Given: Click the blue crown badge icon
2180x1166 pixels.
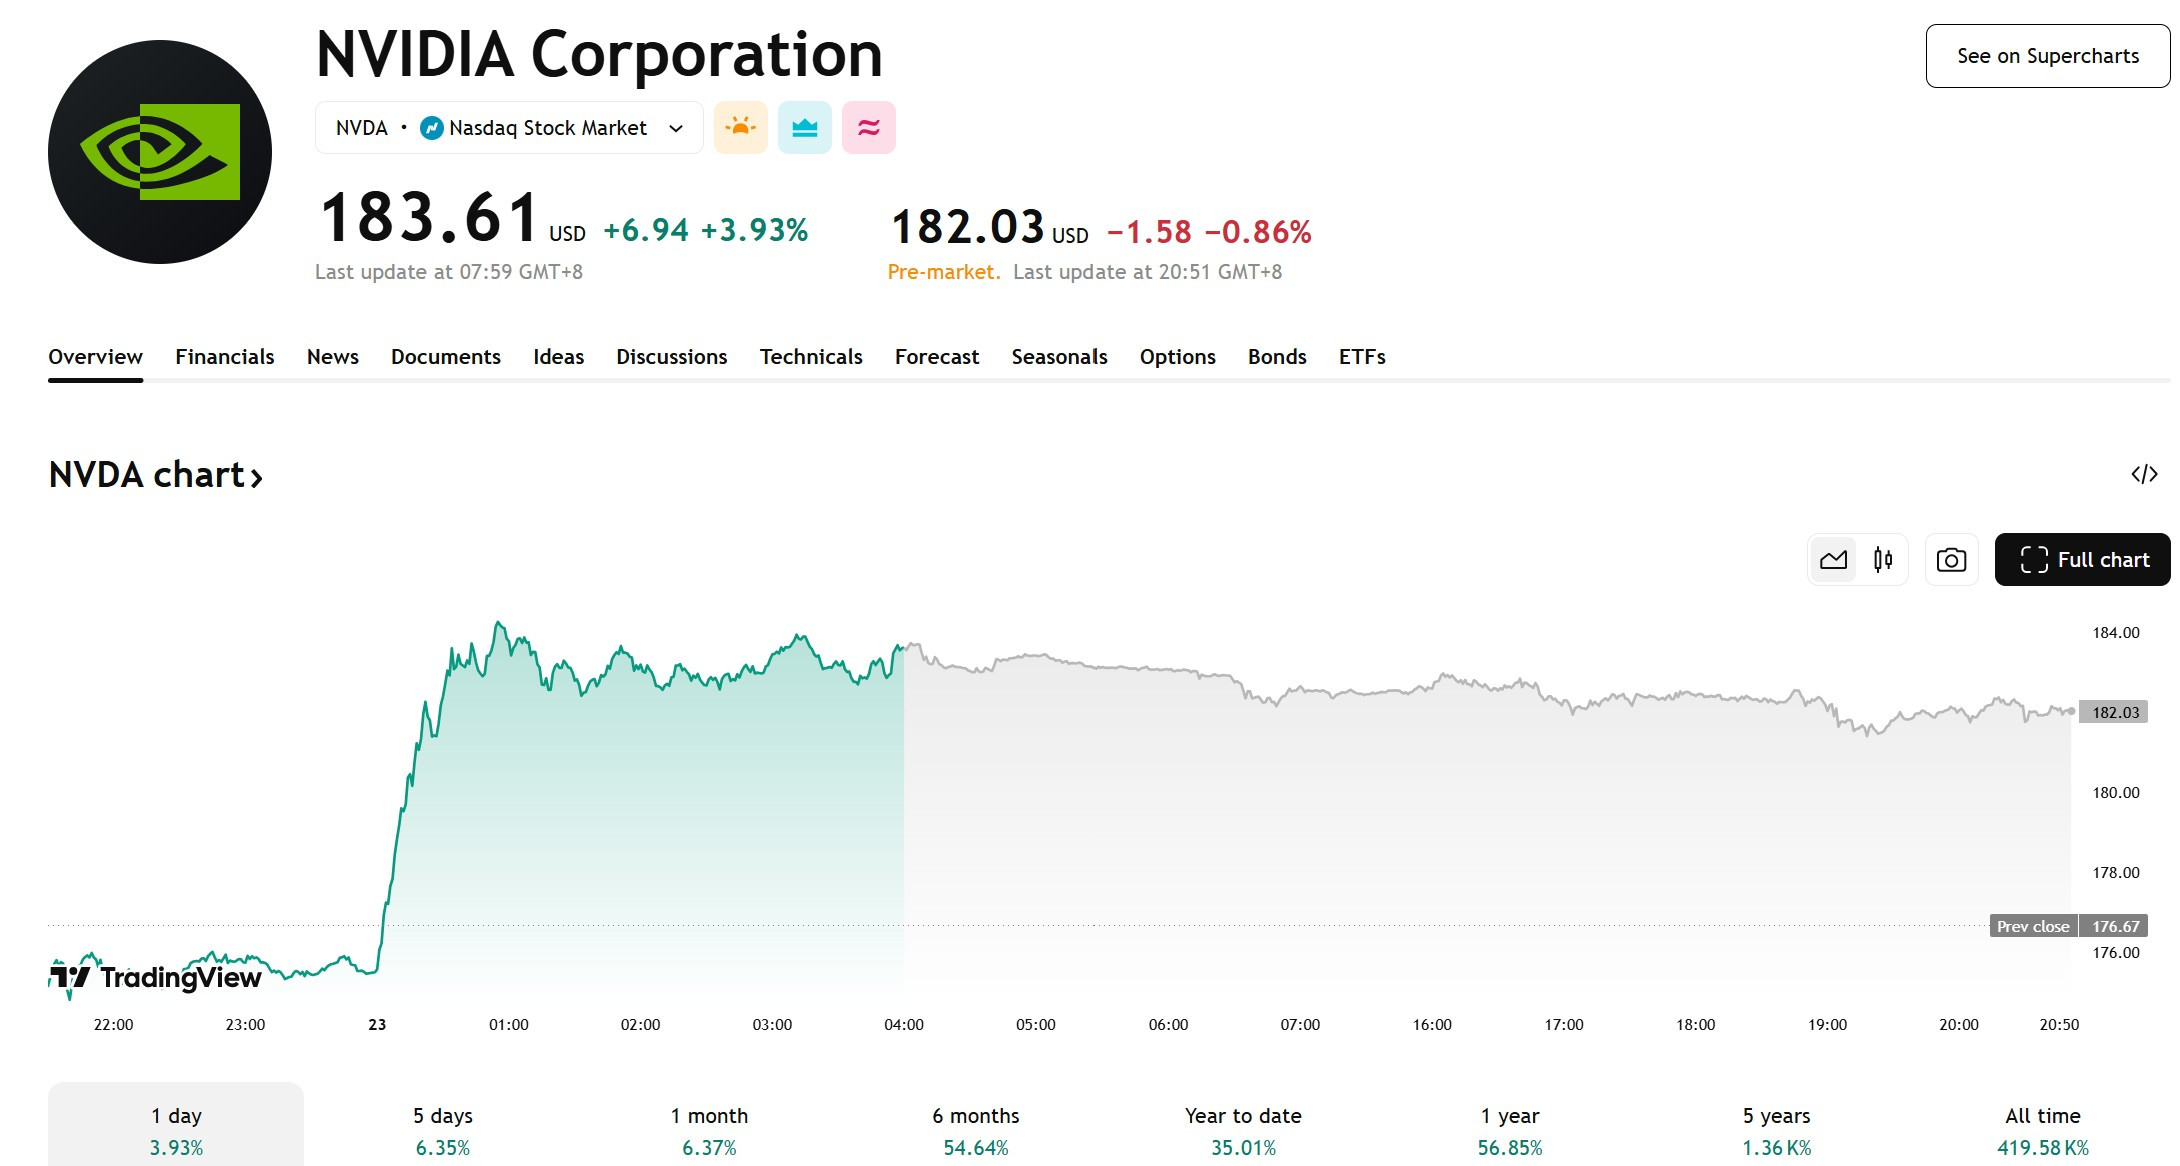Looking at the screenshot, I should point(805,128).
